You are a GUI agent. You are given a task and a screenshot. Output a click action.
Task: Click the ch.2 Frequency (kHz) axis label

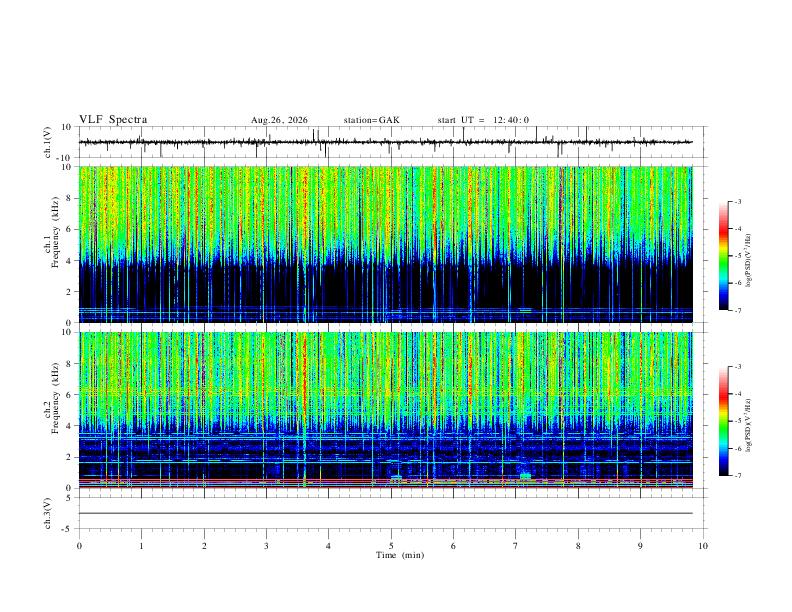[x=51, y=398]
